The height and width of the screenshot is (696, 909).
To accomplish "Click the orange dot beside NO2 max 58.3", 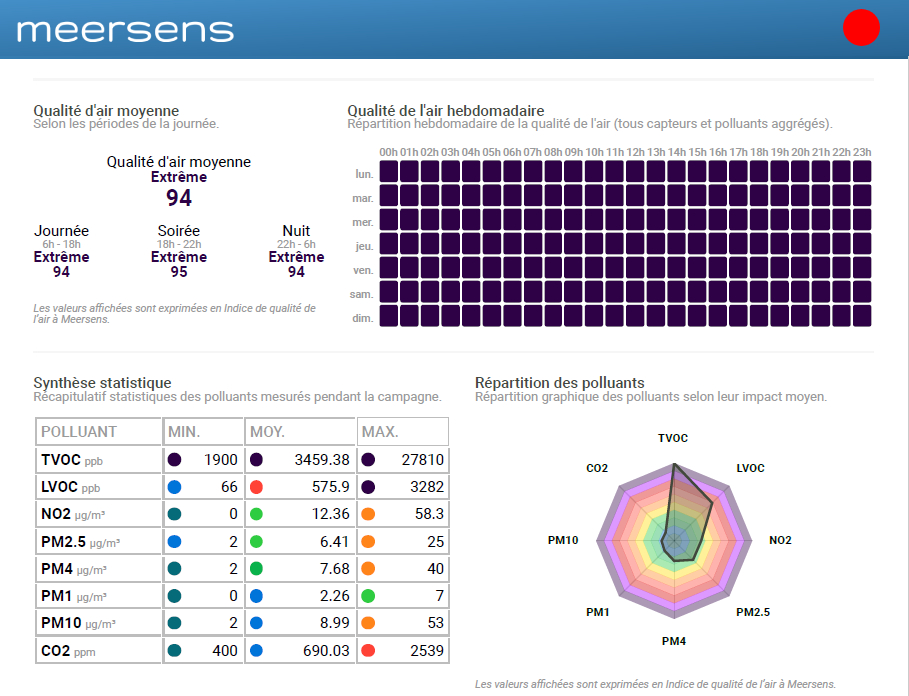I will [x=368, y=514].
